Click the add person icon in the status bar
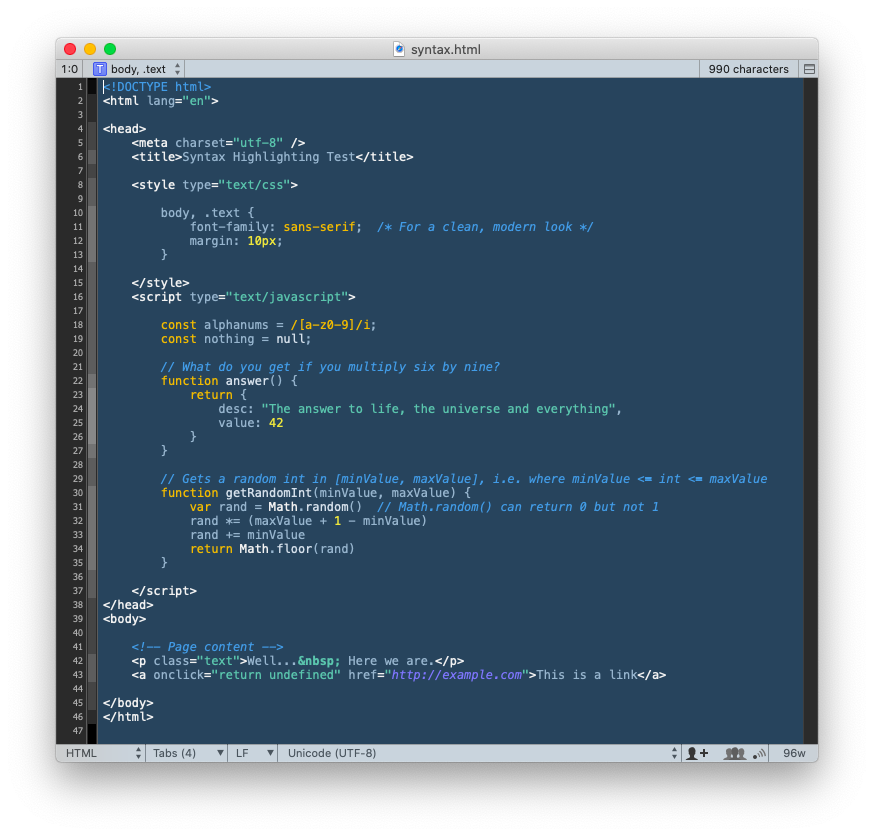 697,754
